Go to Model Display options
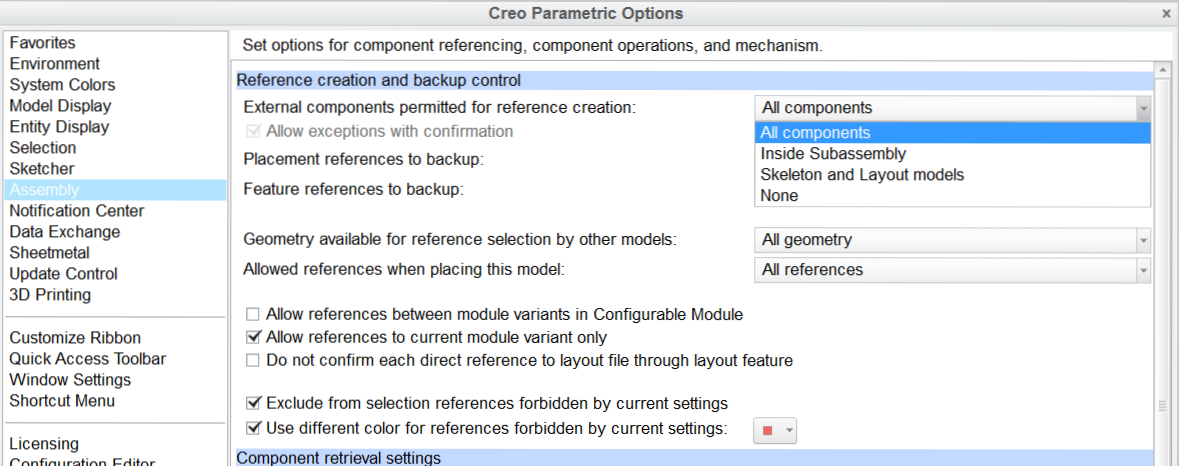 60,106
